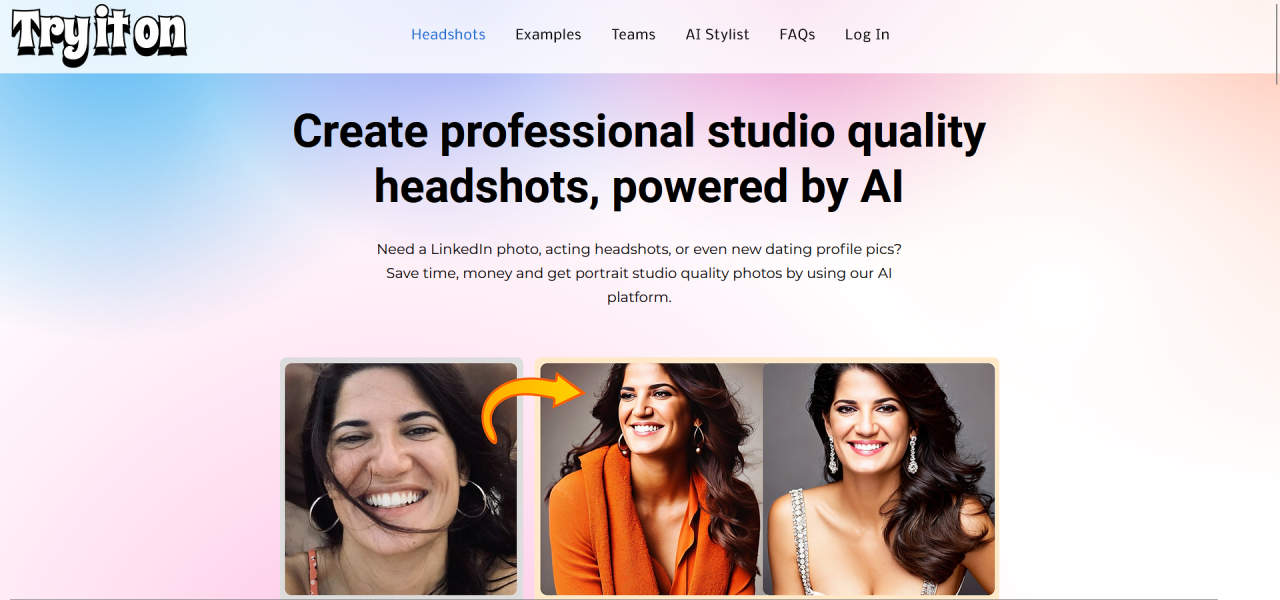Select the silver dress headshot
This screenshot has width=1280, height=600.
click(878, 480)
